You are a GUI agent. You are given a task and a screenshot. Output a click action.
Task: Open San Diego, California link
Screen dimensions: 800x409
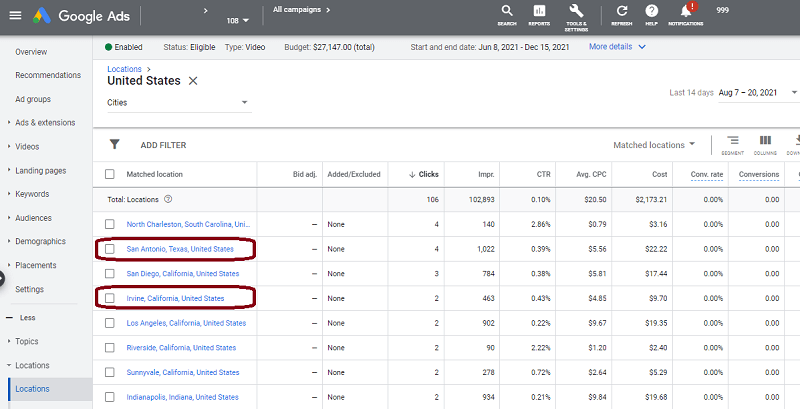click(x=183, y=273)
